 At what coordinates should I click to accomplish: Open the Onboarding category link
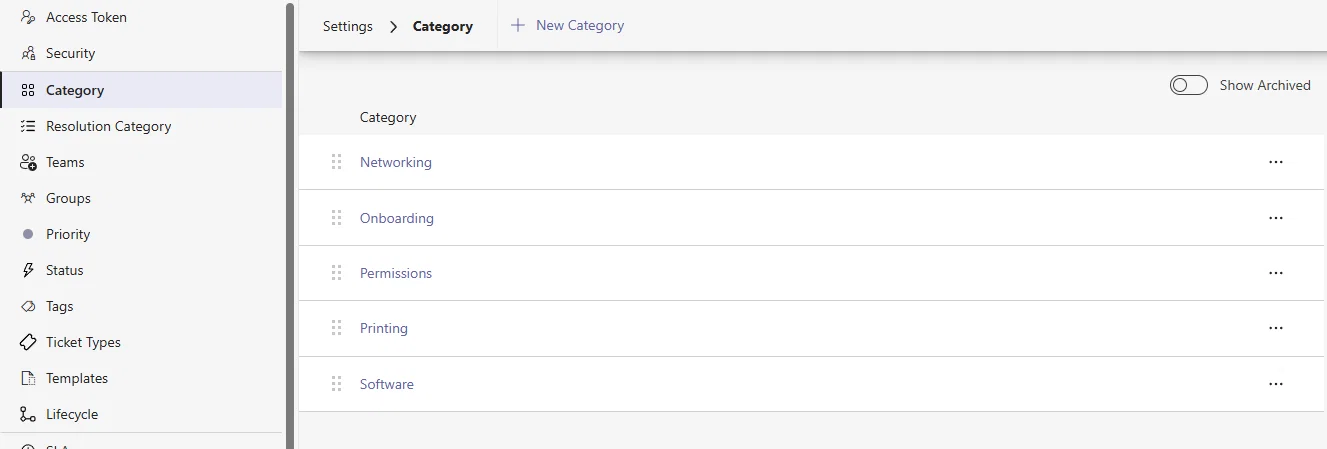(397, 218)
